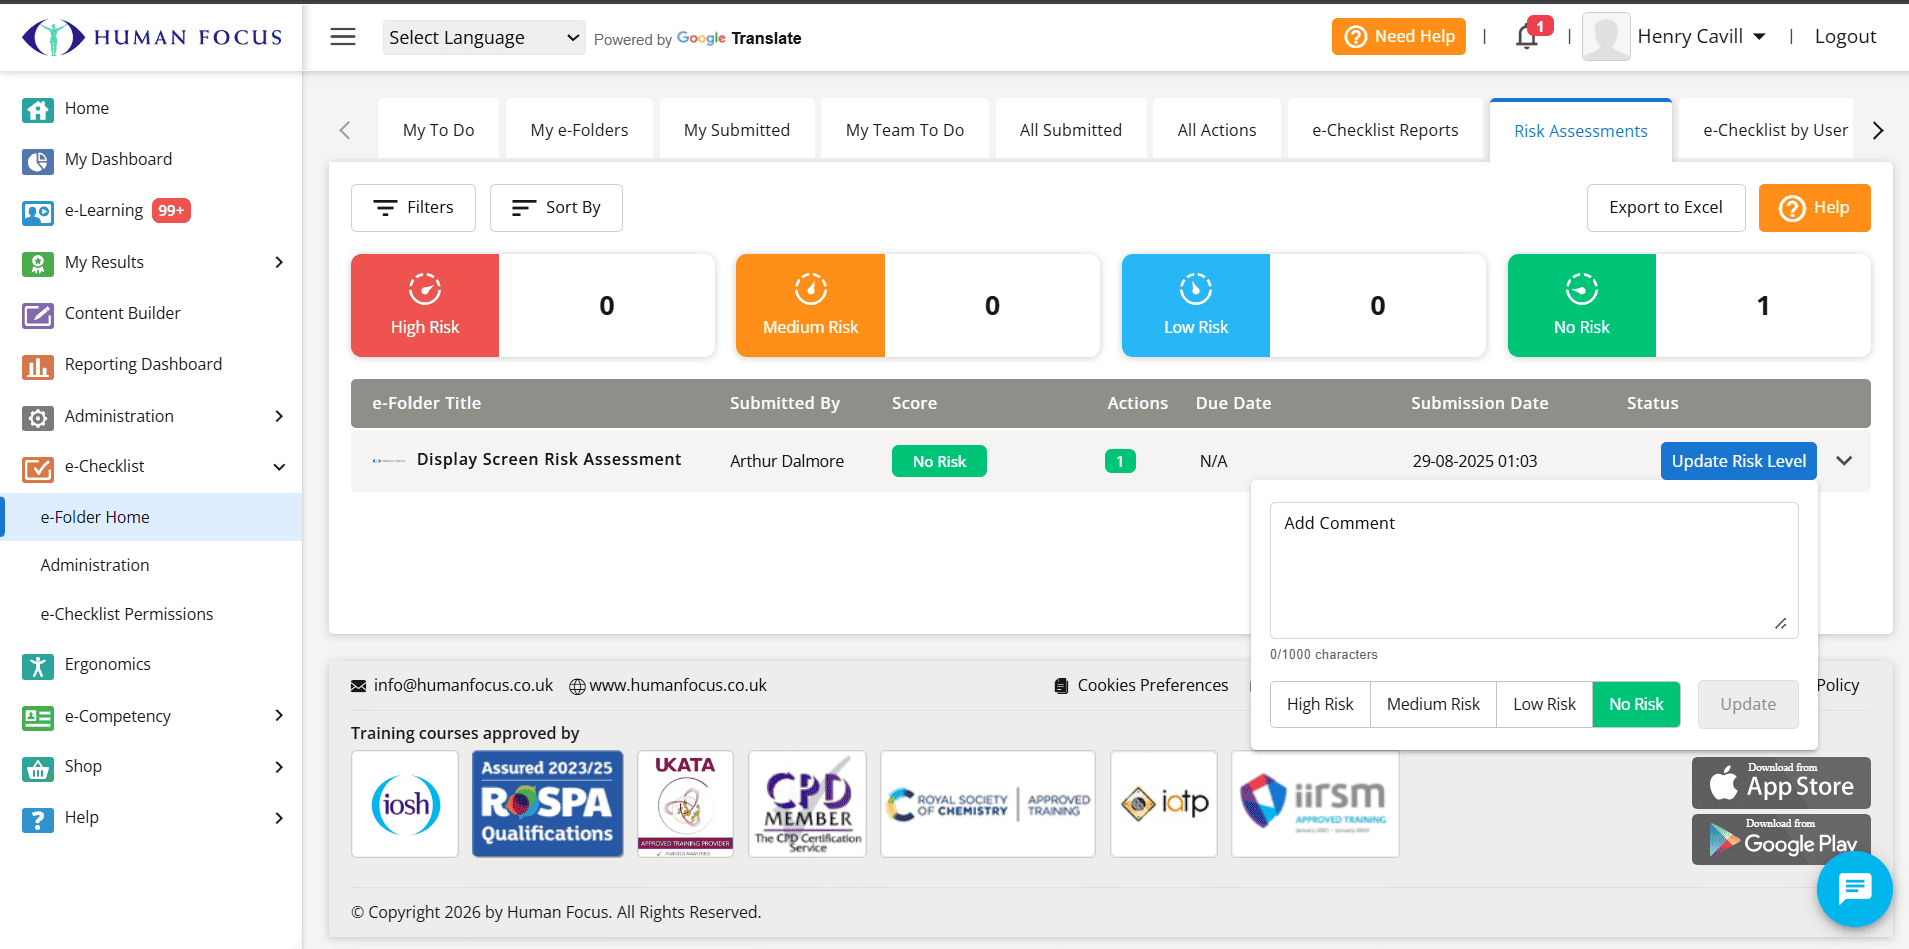Viewport: 1909px width, 949px height.
Task: Click the High Risk gauge tile
Action: point(425,305)
